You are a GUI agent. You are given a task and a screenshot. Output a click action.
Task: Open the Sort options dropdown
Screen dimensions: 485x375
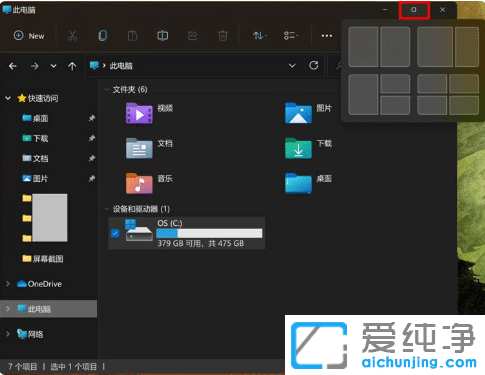[x=259, y=36]
